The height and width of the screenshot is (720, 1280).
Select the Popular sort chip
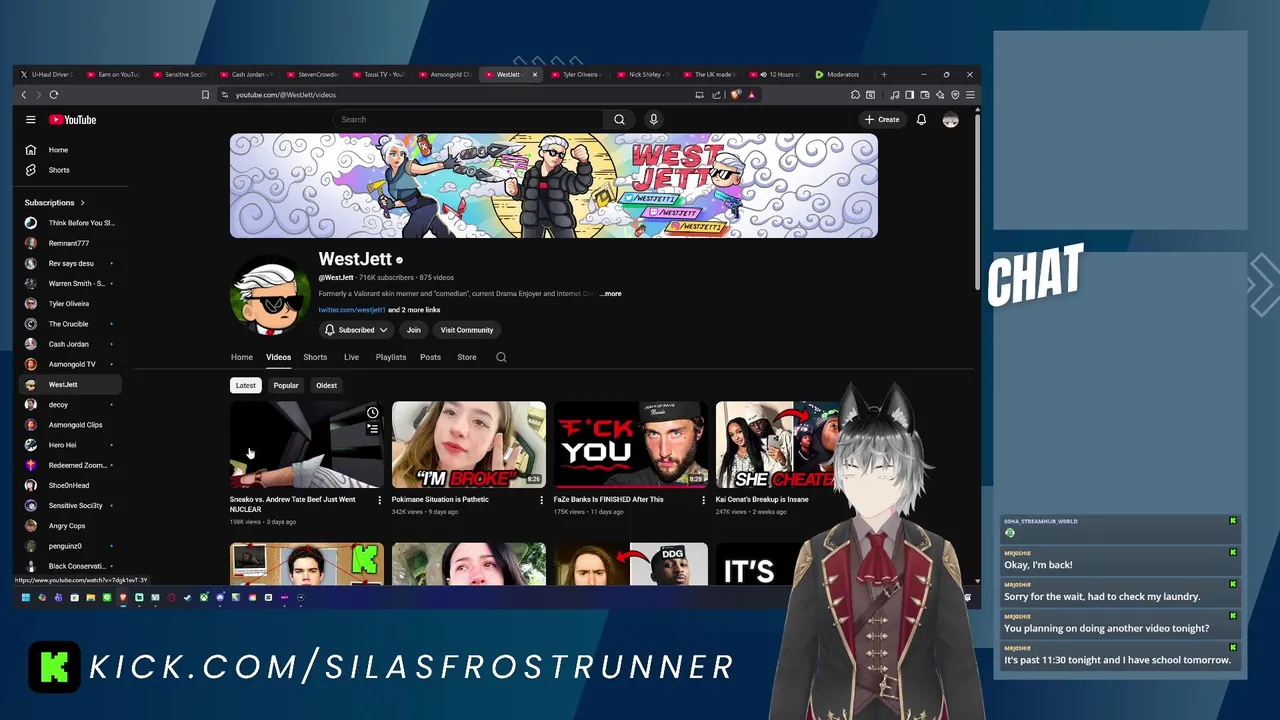click(286, 385)
